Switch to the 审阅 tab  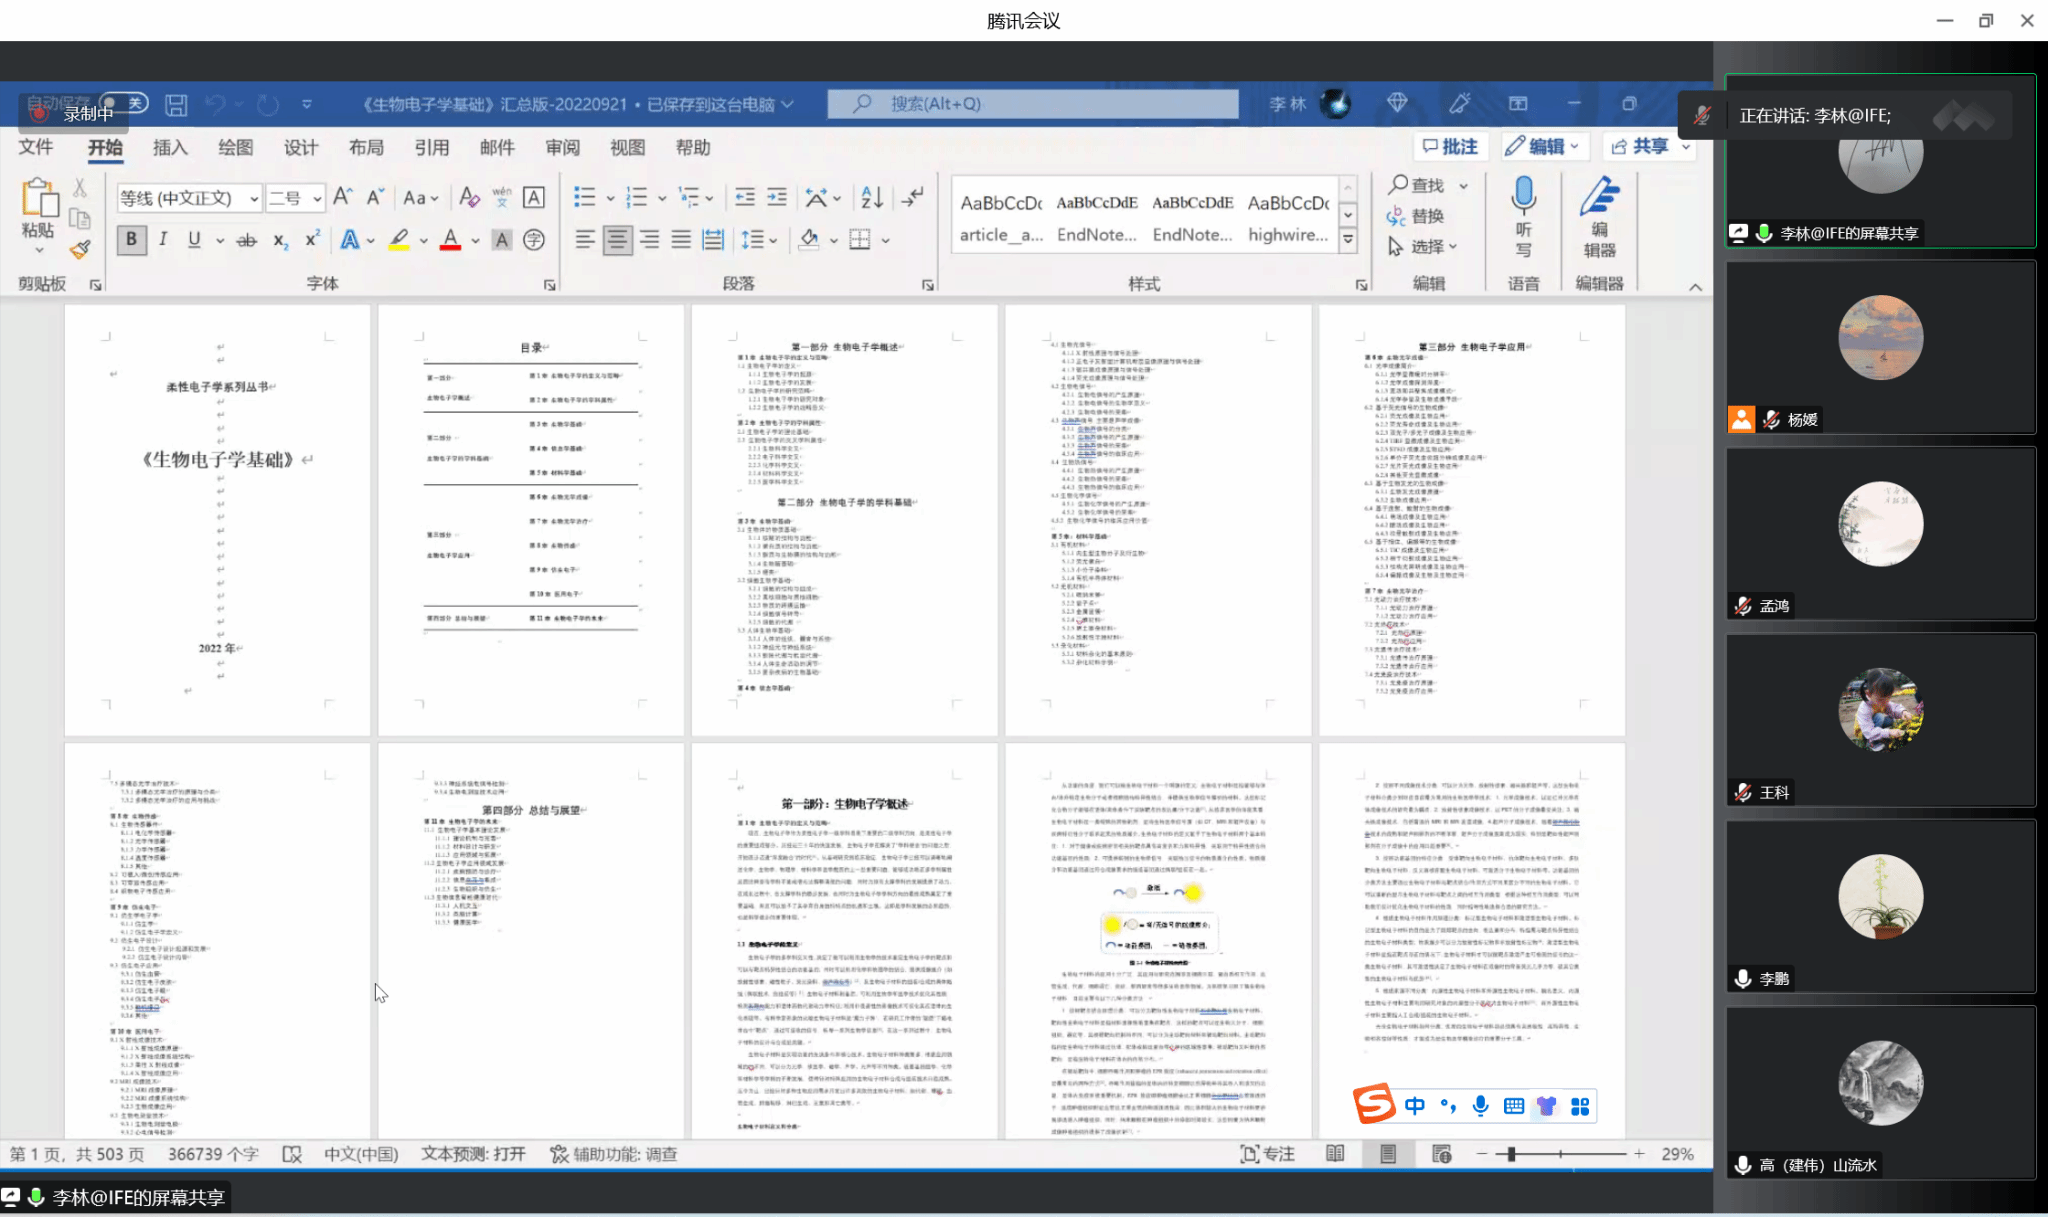coord(562,148)
